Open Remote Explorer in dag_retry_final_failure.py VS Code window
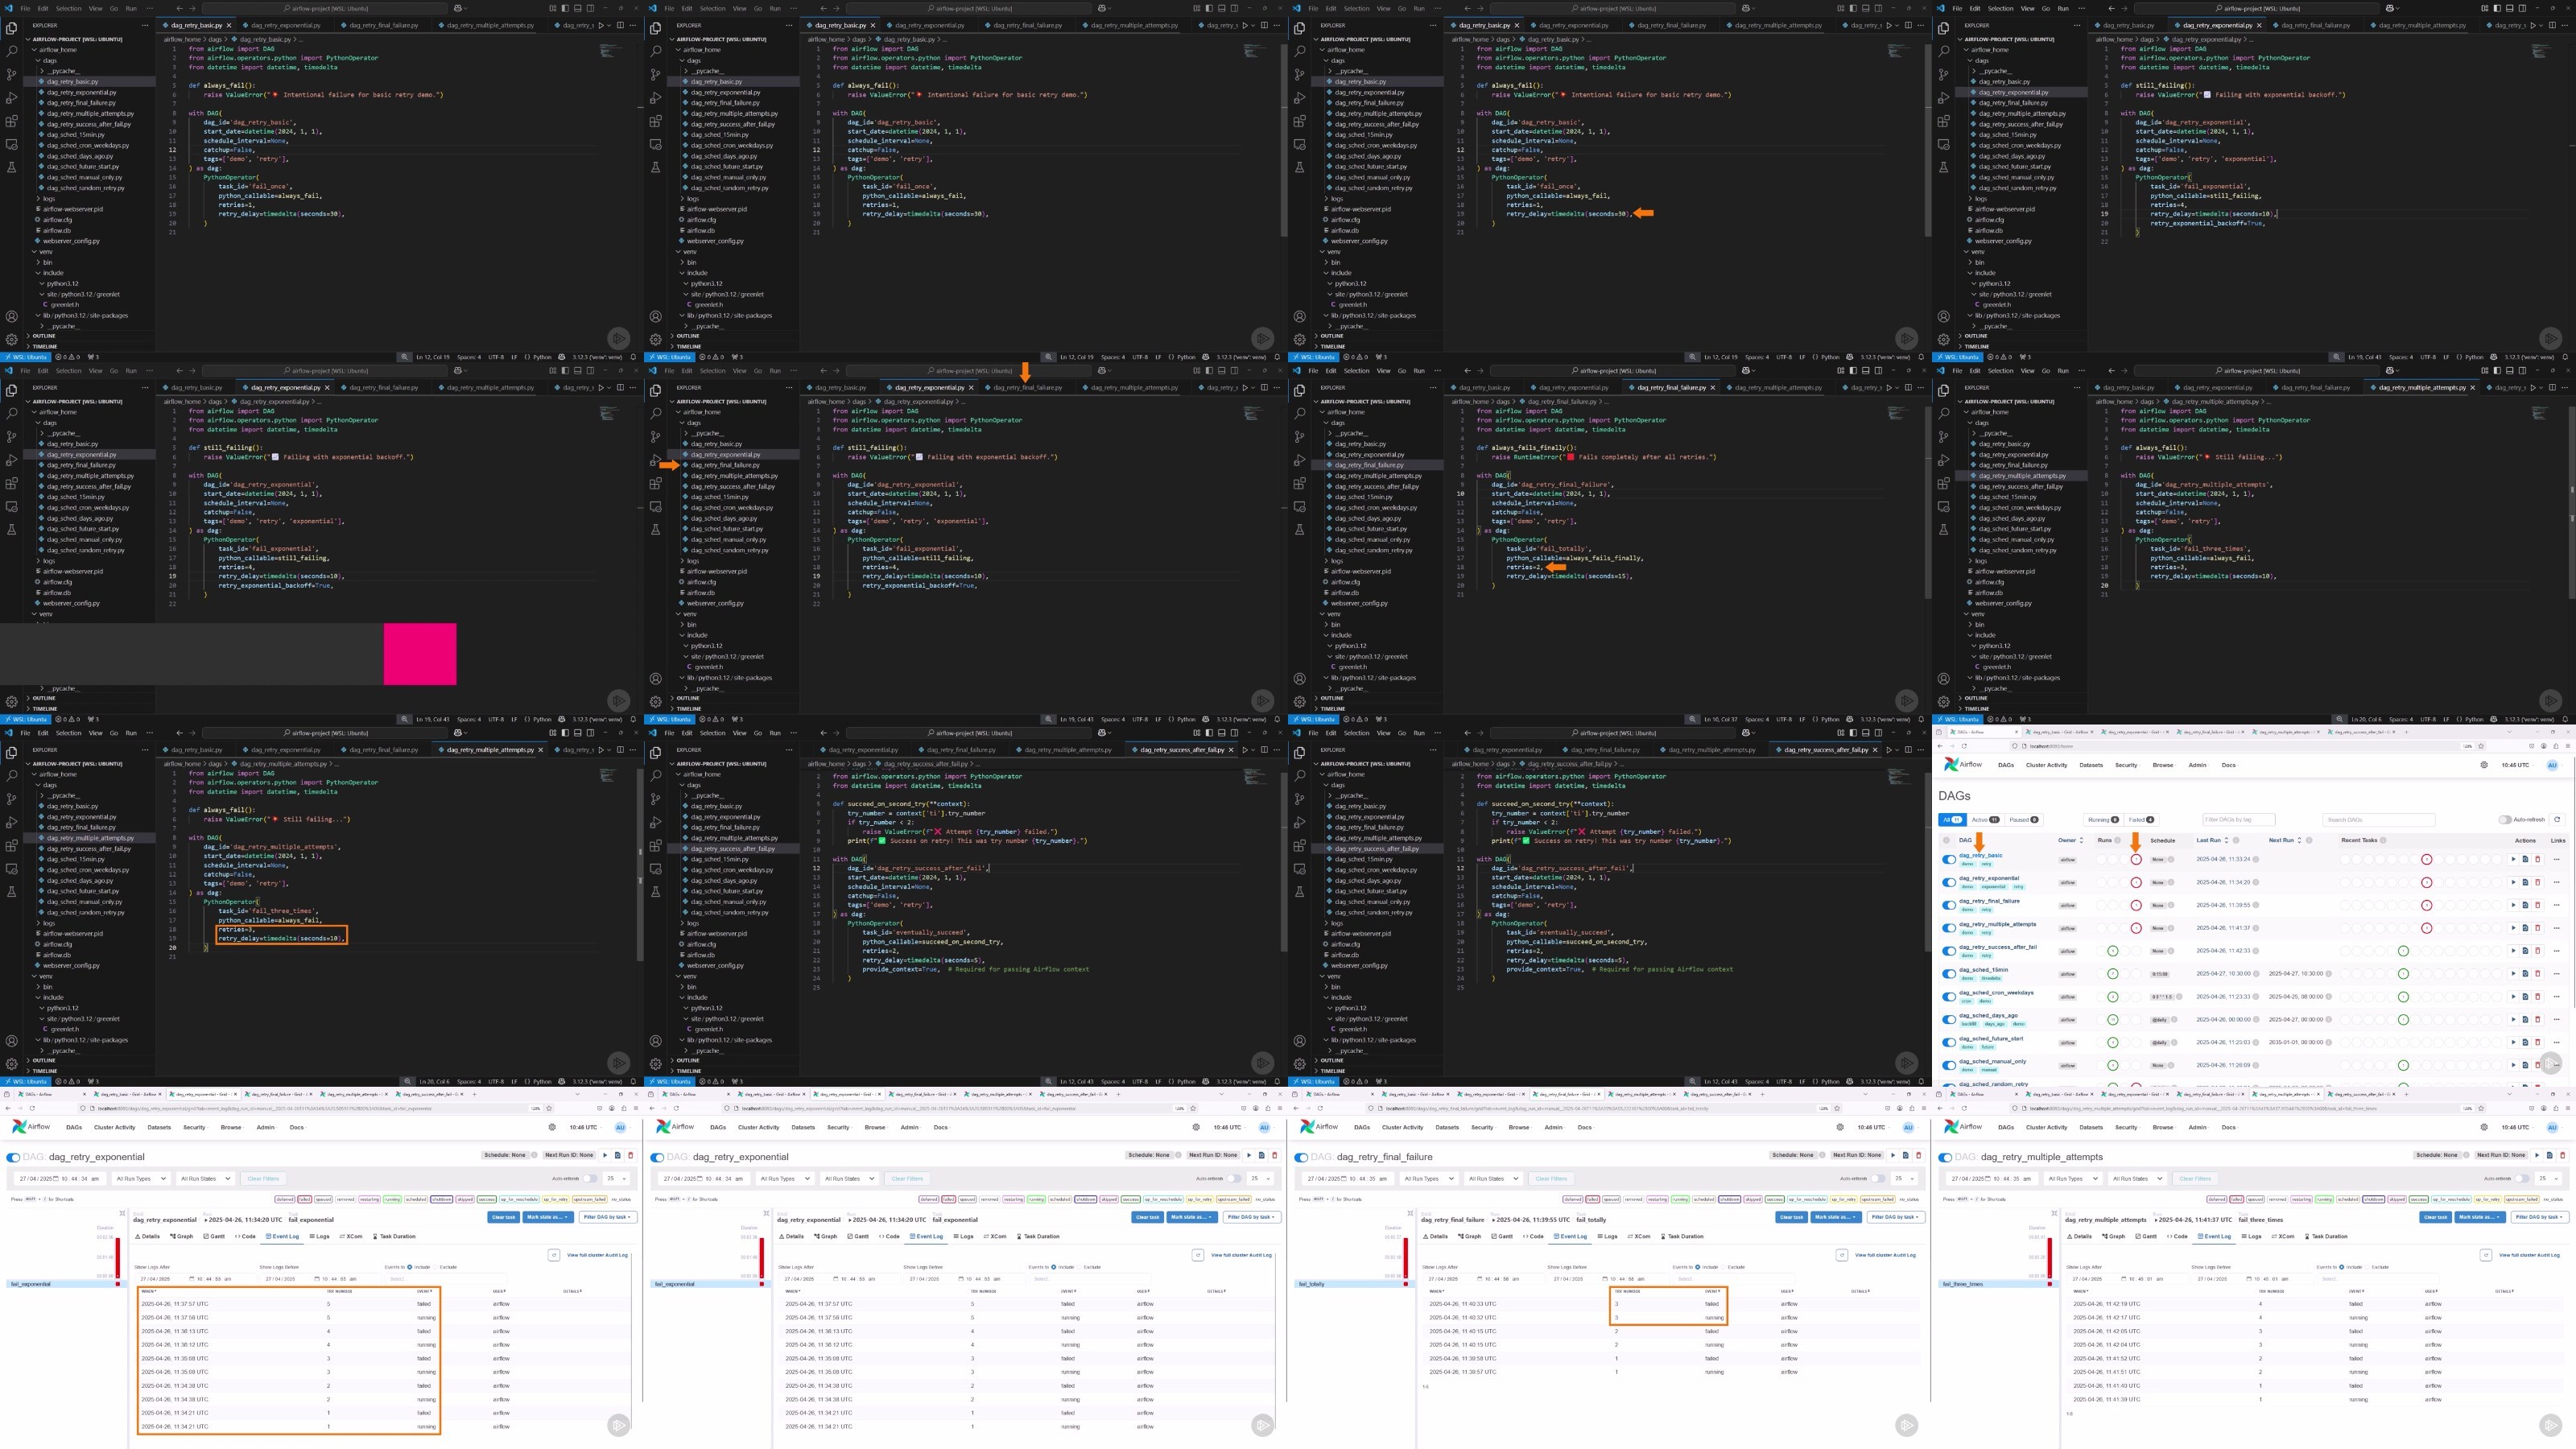Screen dimensions: 2576x1449 coord(1300,507)
